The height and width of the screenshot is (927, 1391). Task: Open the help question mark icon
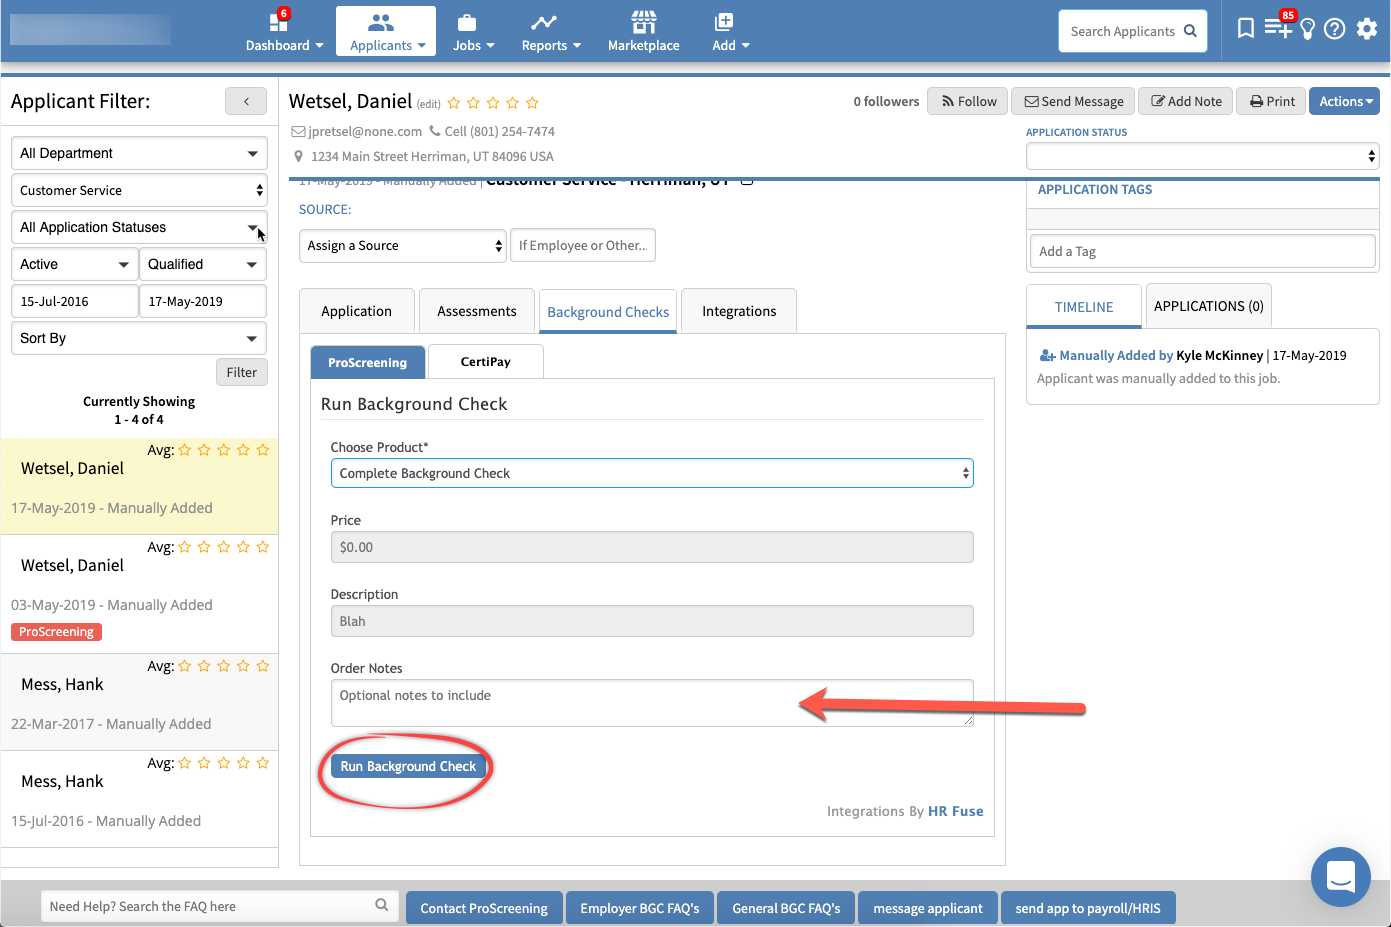point(1334,29)
